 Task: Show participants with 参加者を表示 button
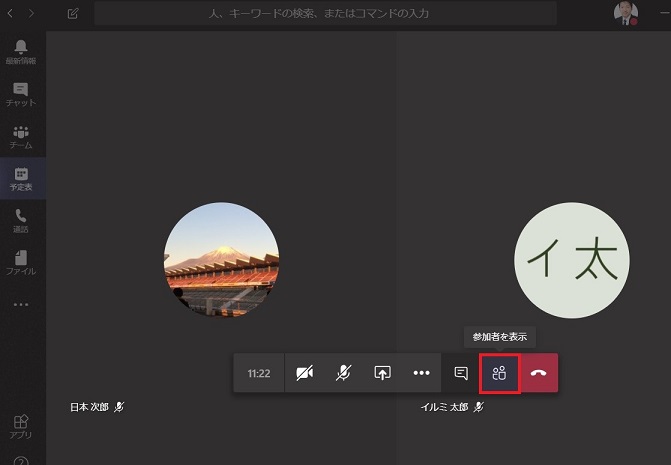(499, 373)
